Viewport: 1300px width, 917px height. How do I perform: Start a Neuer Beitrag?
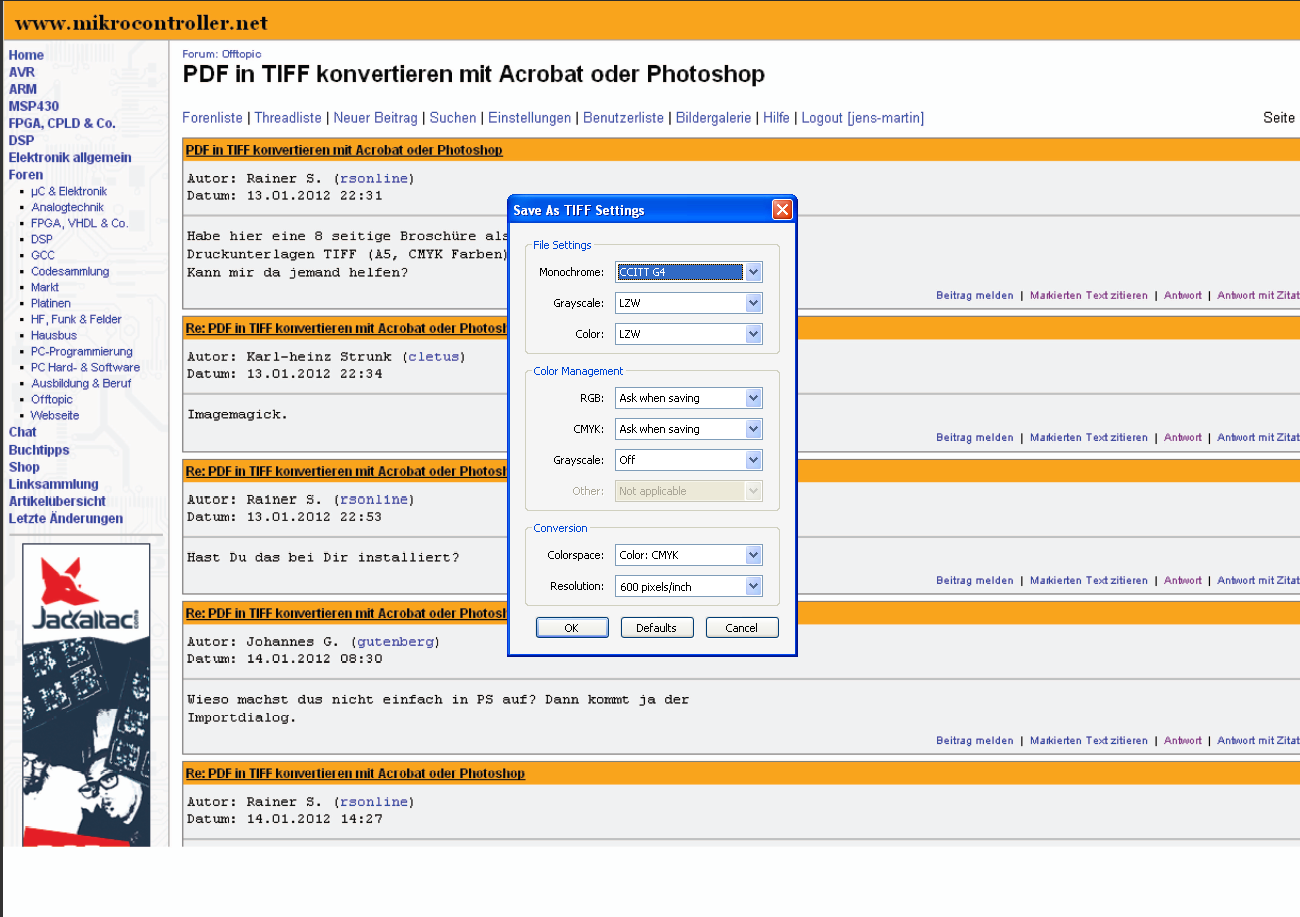376,118
